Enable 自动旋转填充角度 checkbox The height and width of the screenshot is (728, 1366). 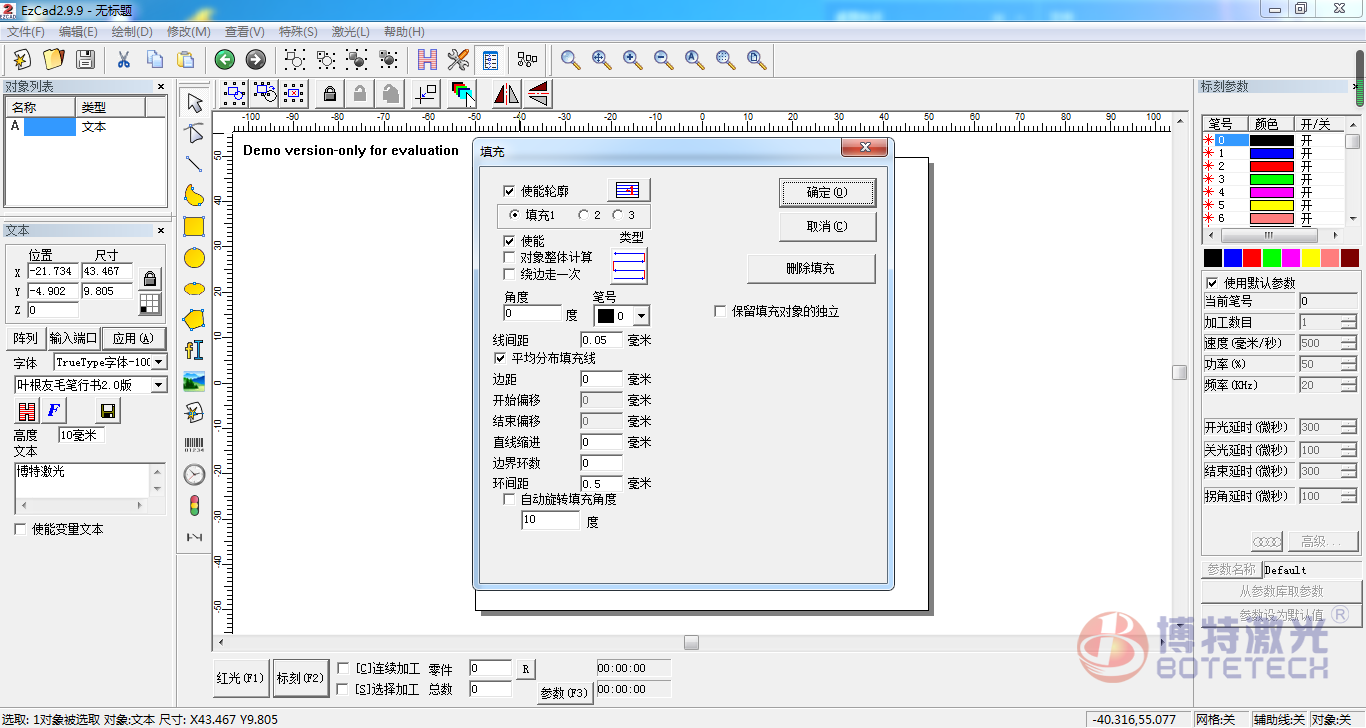coord(509,499)
